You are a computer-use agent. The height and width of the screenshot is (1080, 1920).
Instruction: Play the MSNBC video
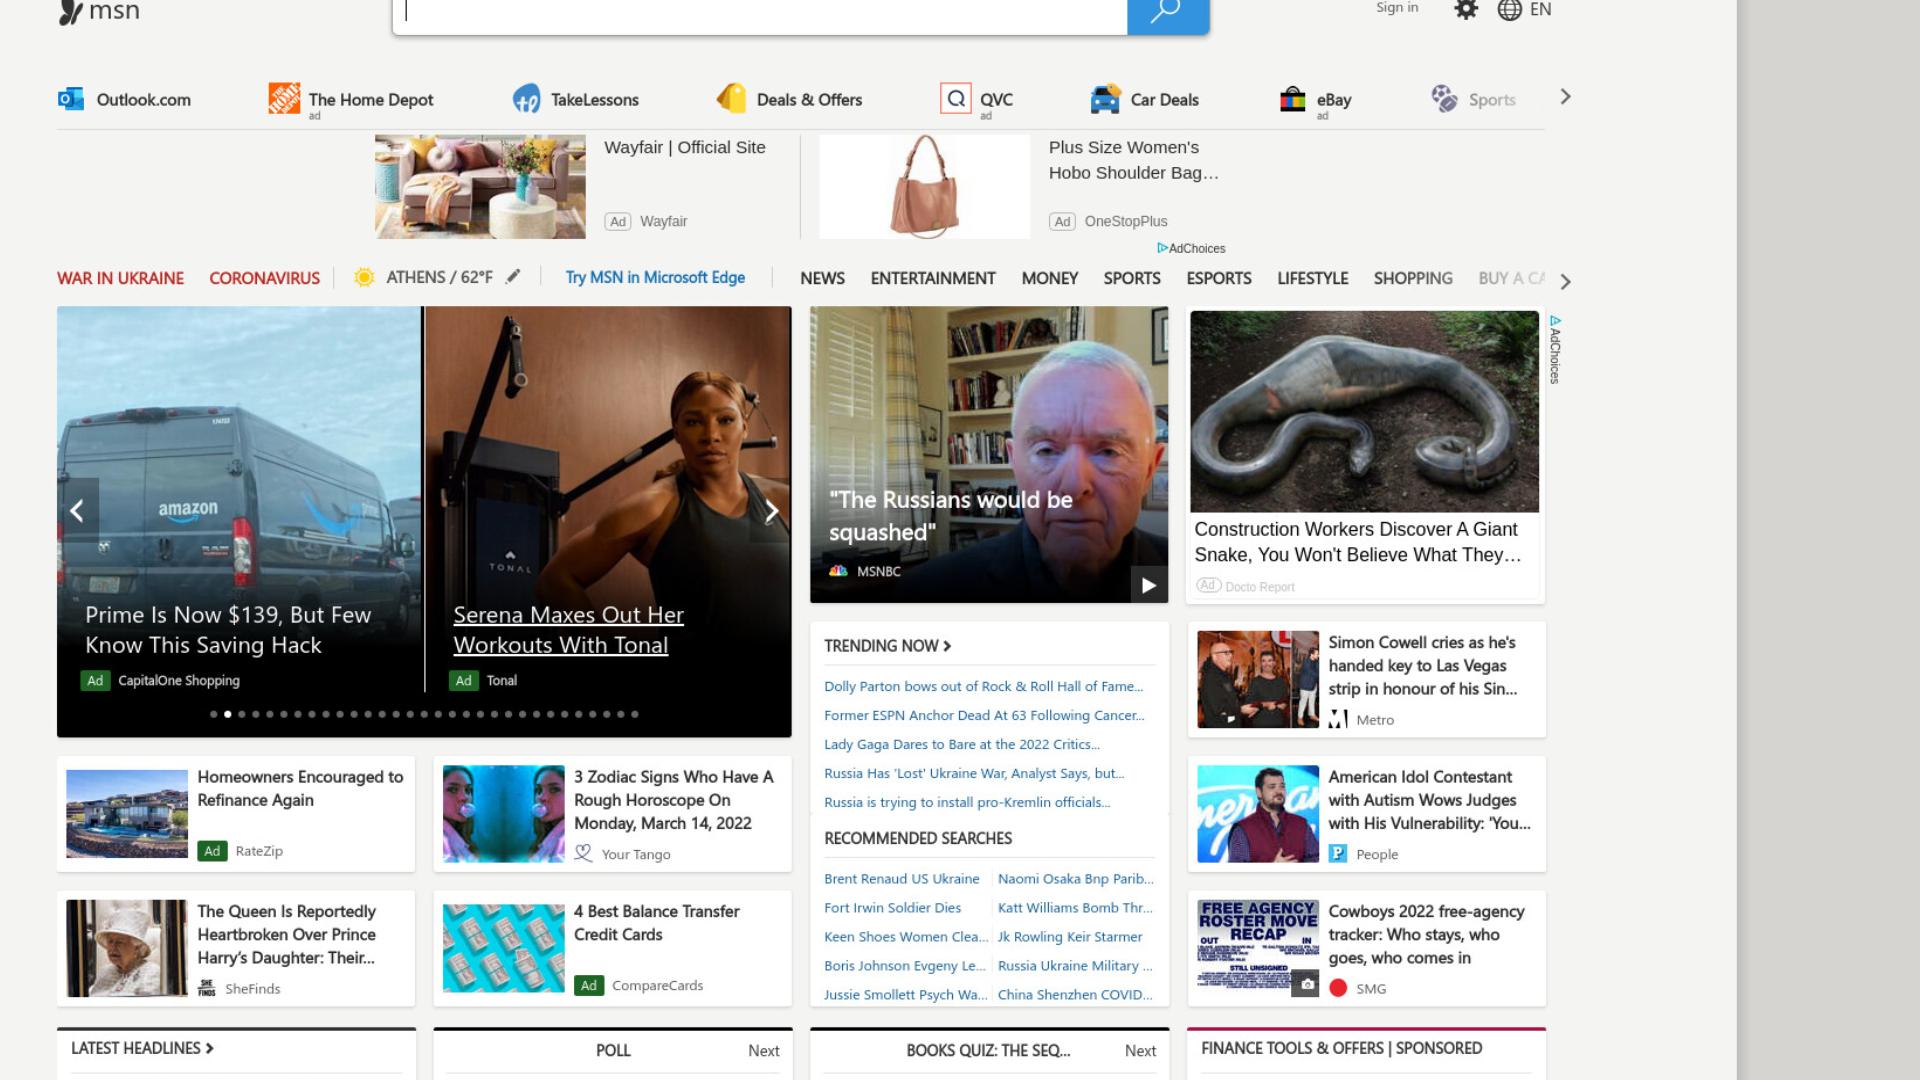click(x=1148, y=585)
